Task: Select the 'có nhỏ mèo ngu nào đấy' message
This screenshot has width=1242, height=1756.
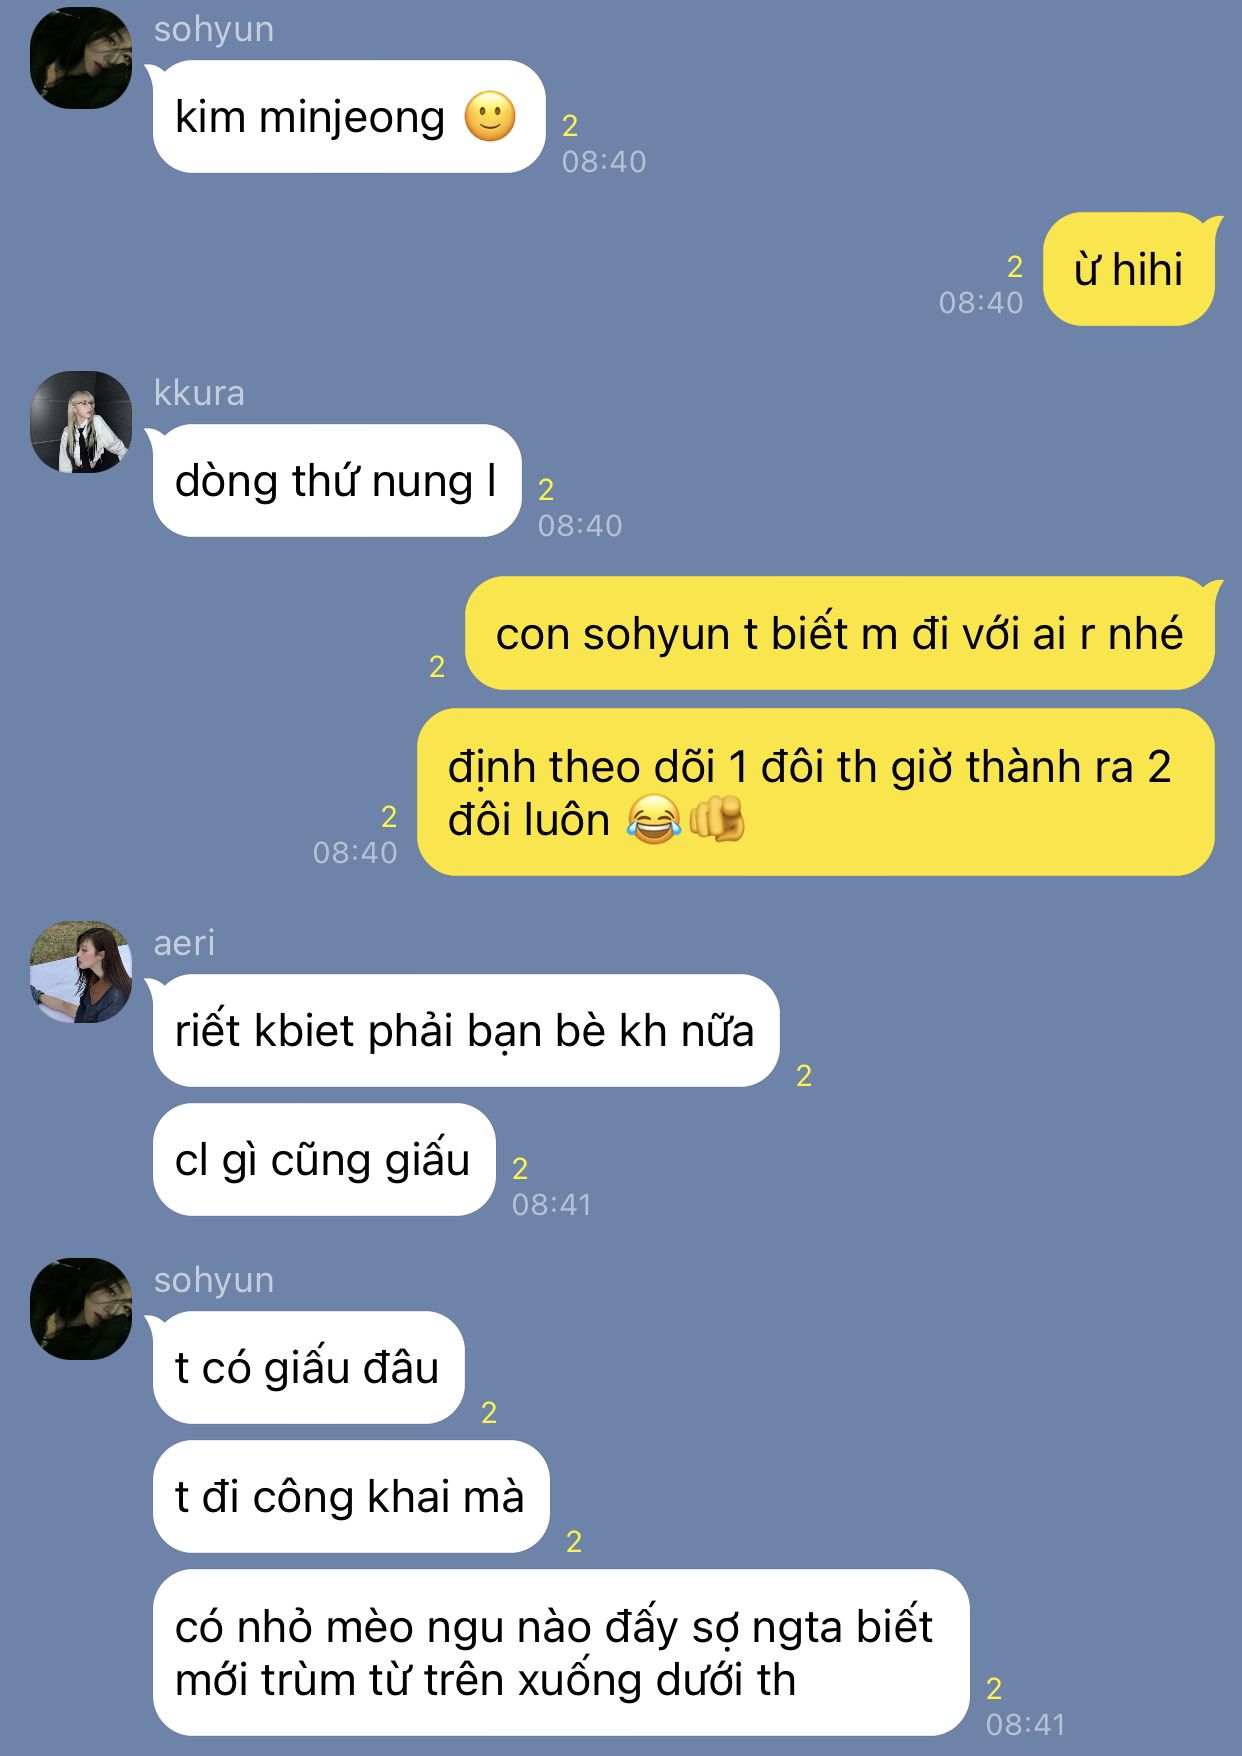Action: coord(561,1653)
